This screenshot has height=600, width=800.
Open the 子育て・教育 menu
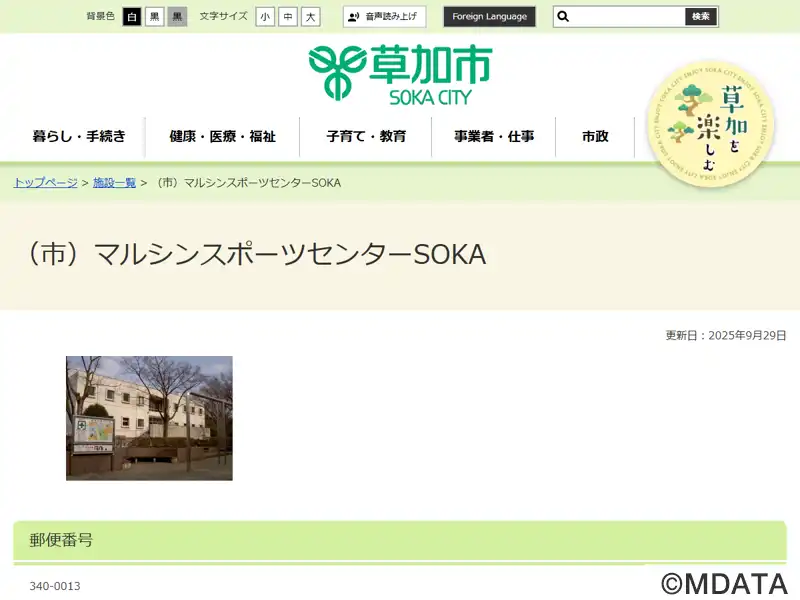tap(366, 137)
